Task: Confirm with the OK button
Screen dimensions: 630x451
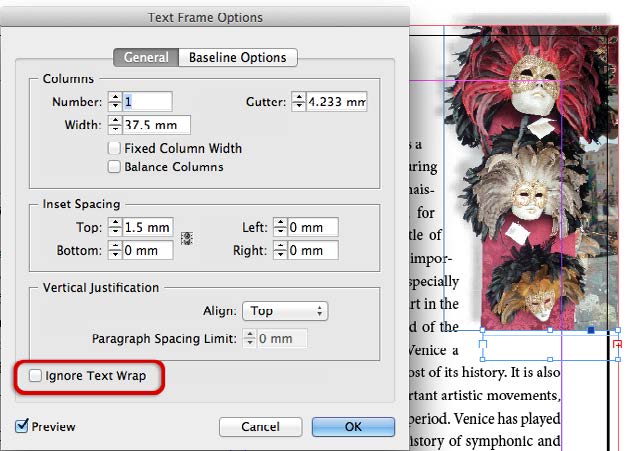Action: point(353,426)
